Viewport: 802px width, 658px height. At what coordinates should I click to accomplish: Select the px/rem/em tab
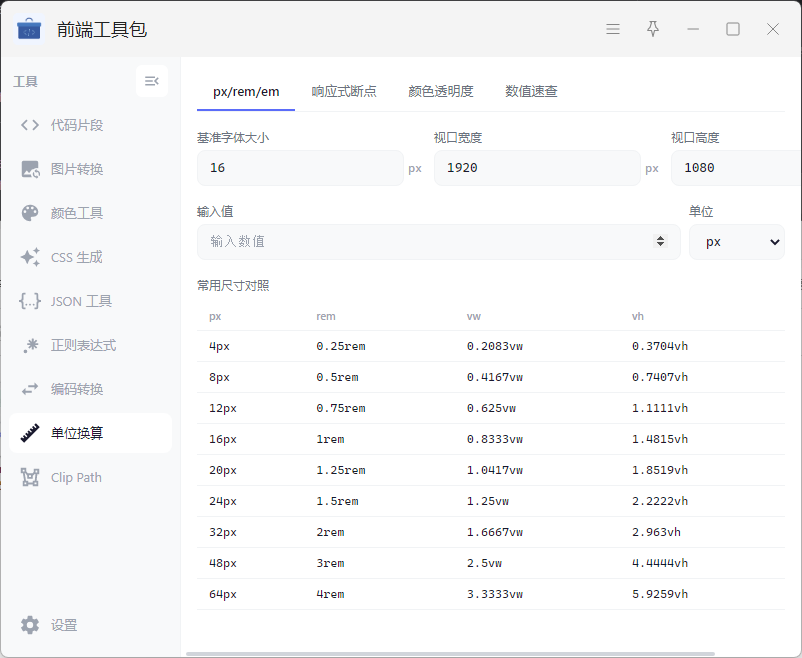[x=246, y=92]
